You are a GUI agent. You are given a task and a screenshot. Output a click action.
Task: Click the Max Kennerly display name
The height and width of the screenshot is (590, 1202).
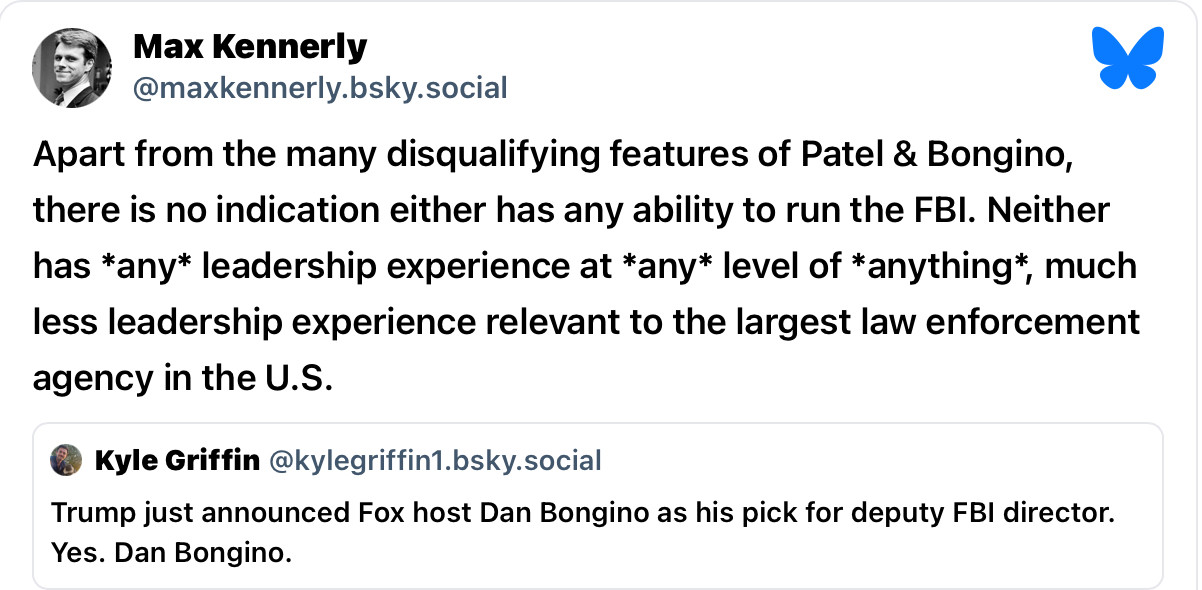click(250, 46)
